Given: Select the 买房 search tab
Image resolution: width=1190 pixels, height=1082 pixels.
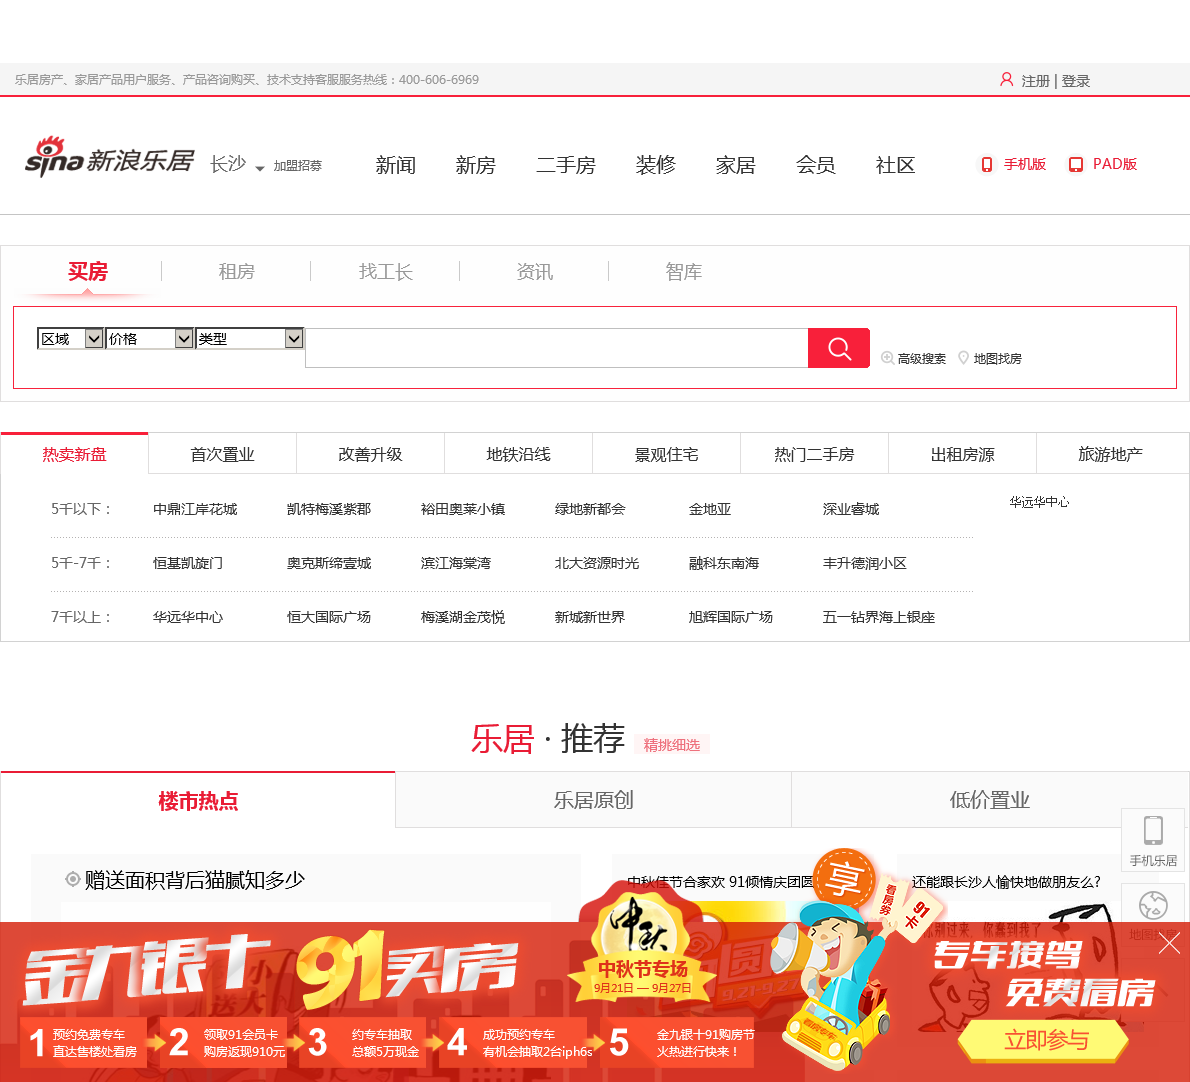Looking at the screenshot, I should 88,272.
